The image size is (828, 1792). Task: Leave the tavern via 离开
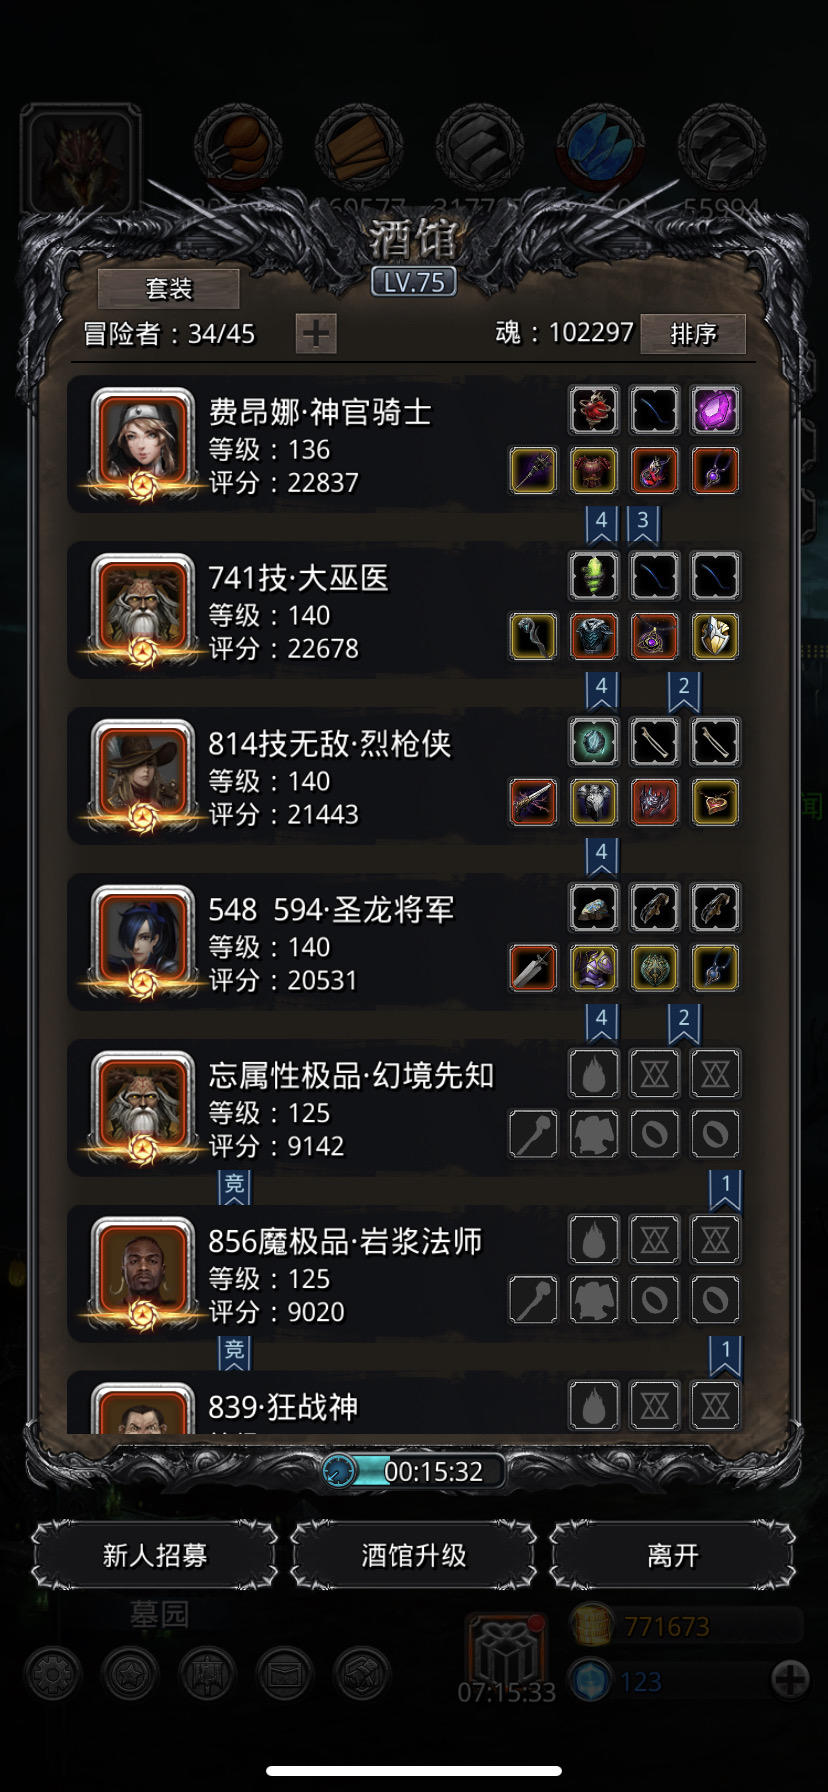(x=673, y=1555)
